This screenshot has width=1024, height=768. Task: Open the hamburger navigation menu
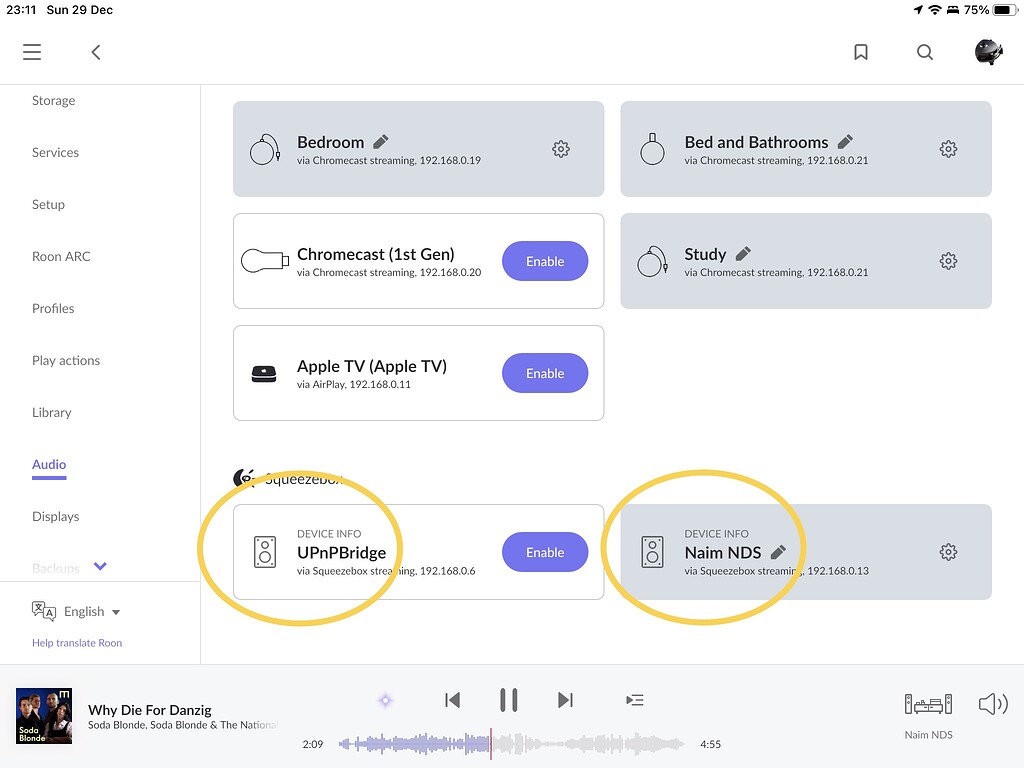tap(31, 51)
